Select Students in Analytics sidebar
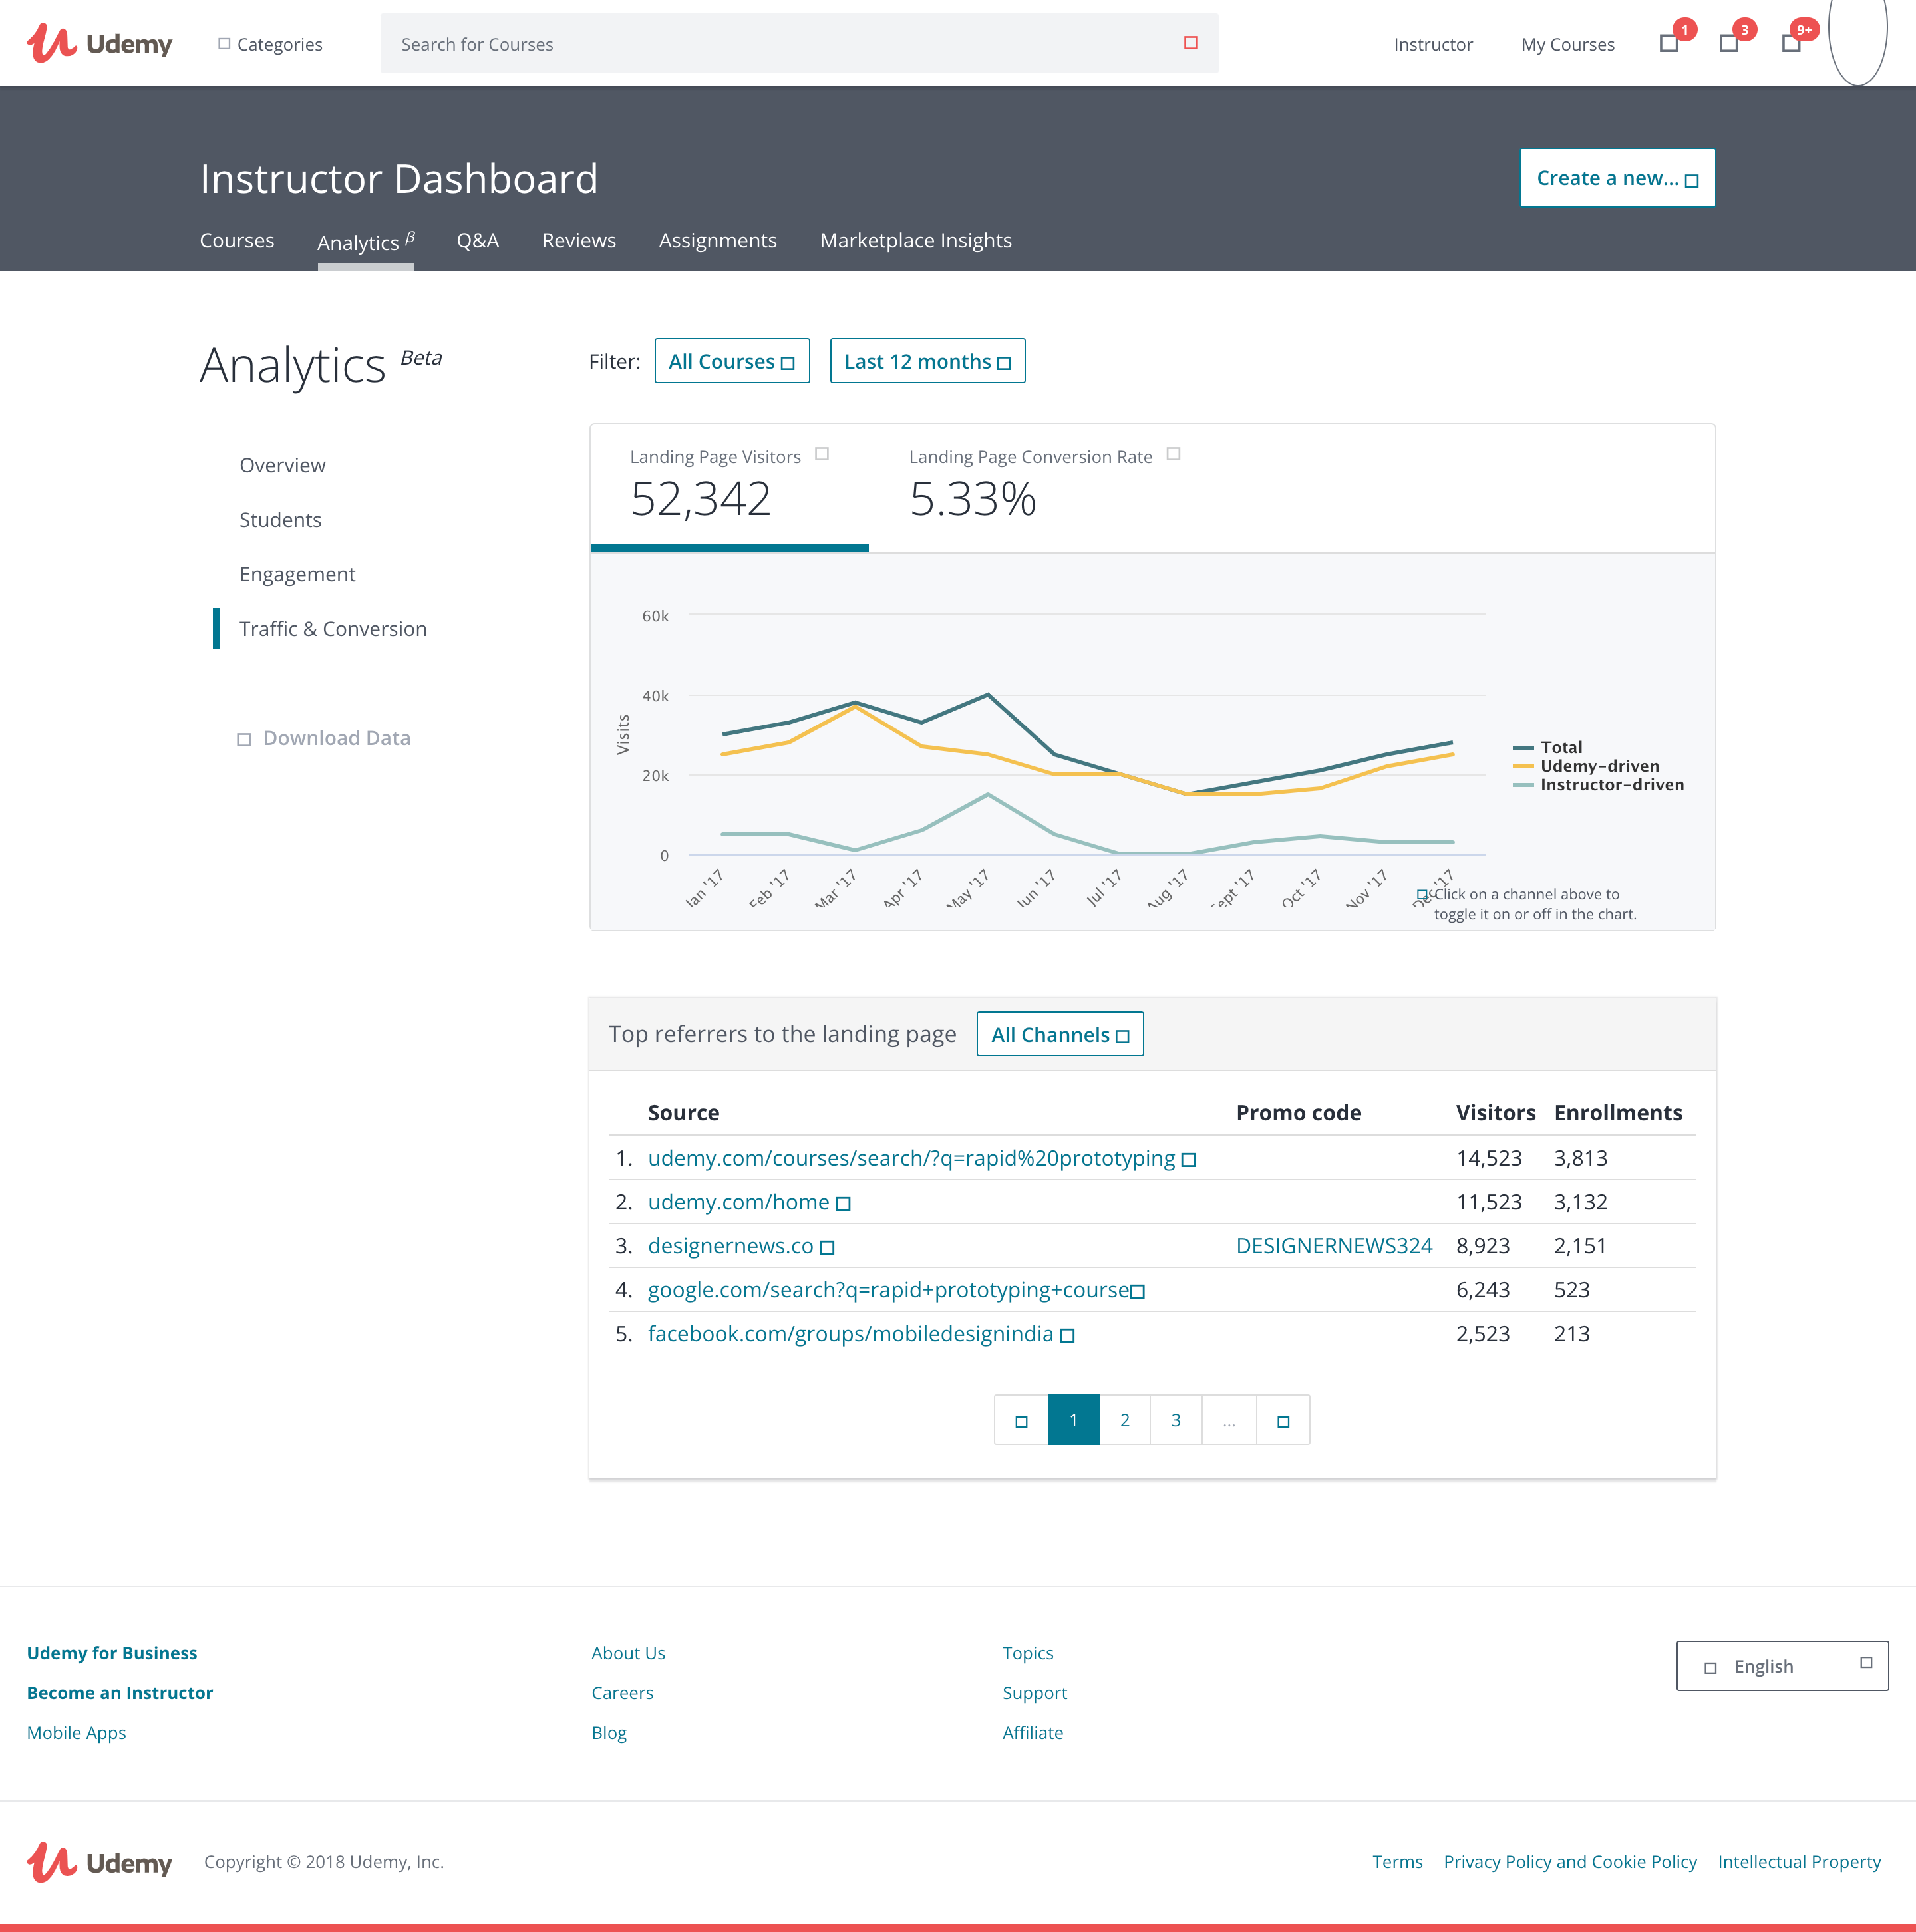The width and height of the screenshot is (1916, 1932). [x=281, y=520]
